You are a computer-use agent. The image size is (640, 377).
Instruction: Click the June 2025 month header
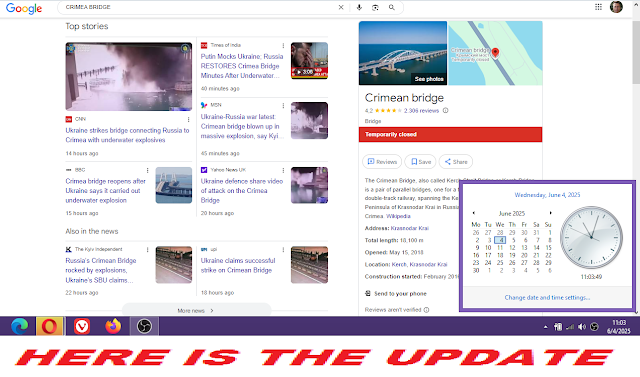[x=512, y=213]
